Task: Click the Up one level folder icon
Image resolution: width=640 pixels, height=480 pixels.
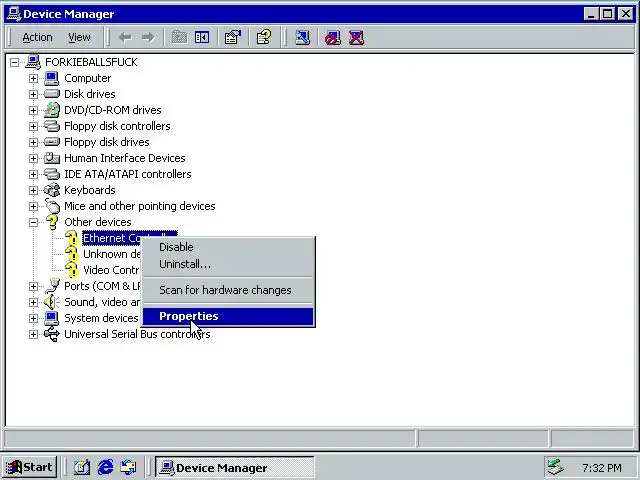Action: tap(179, 38)
